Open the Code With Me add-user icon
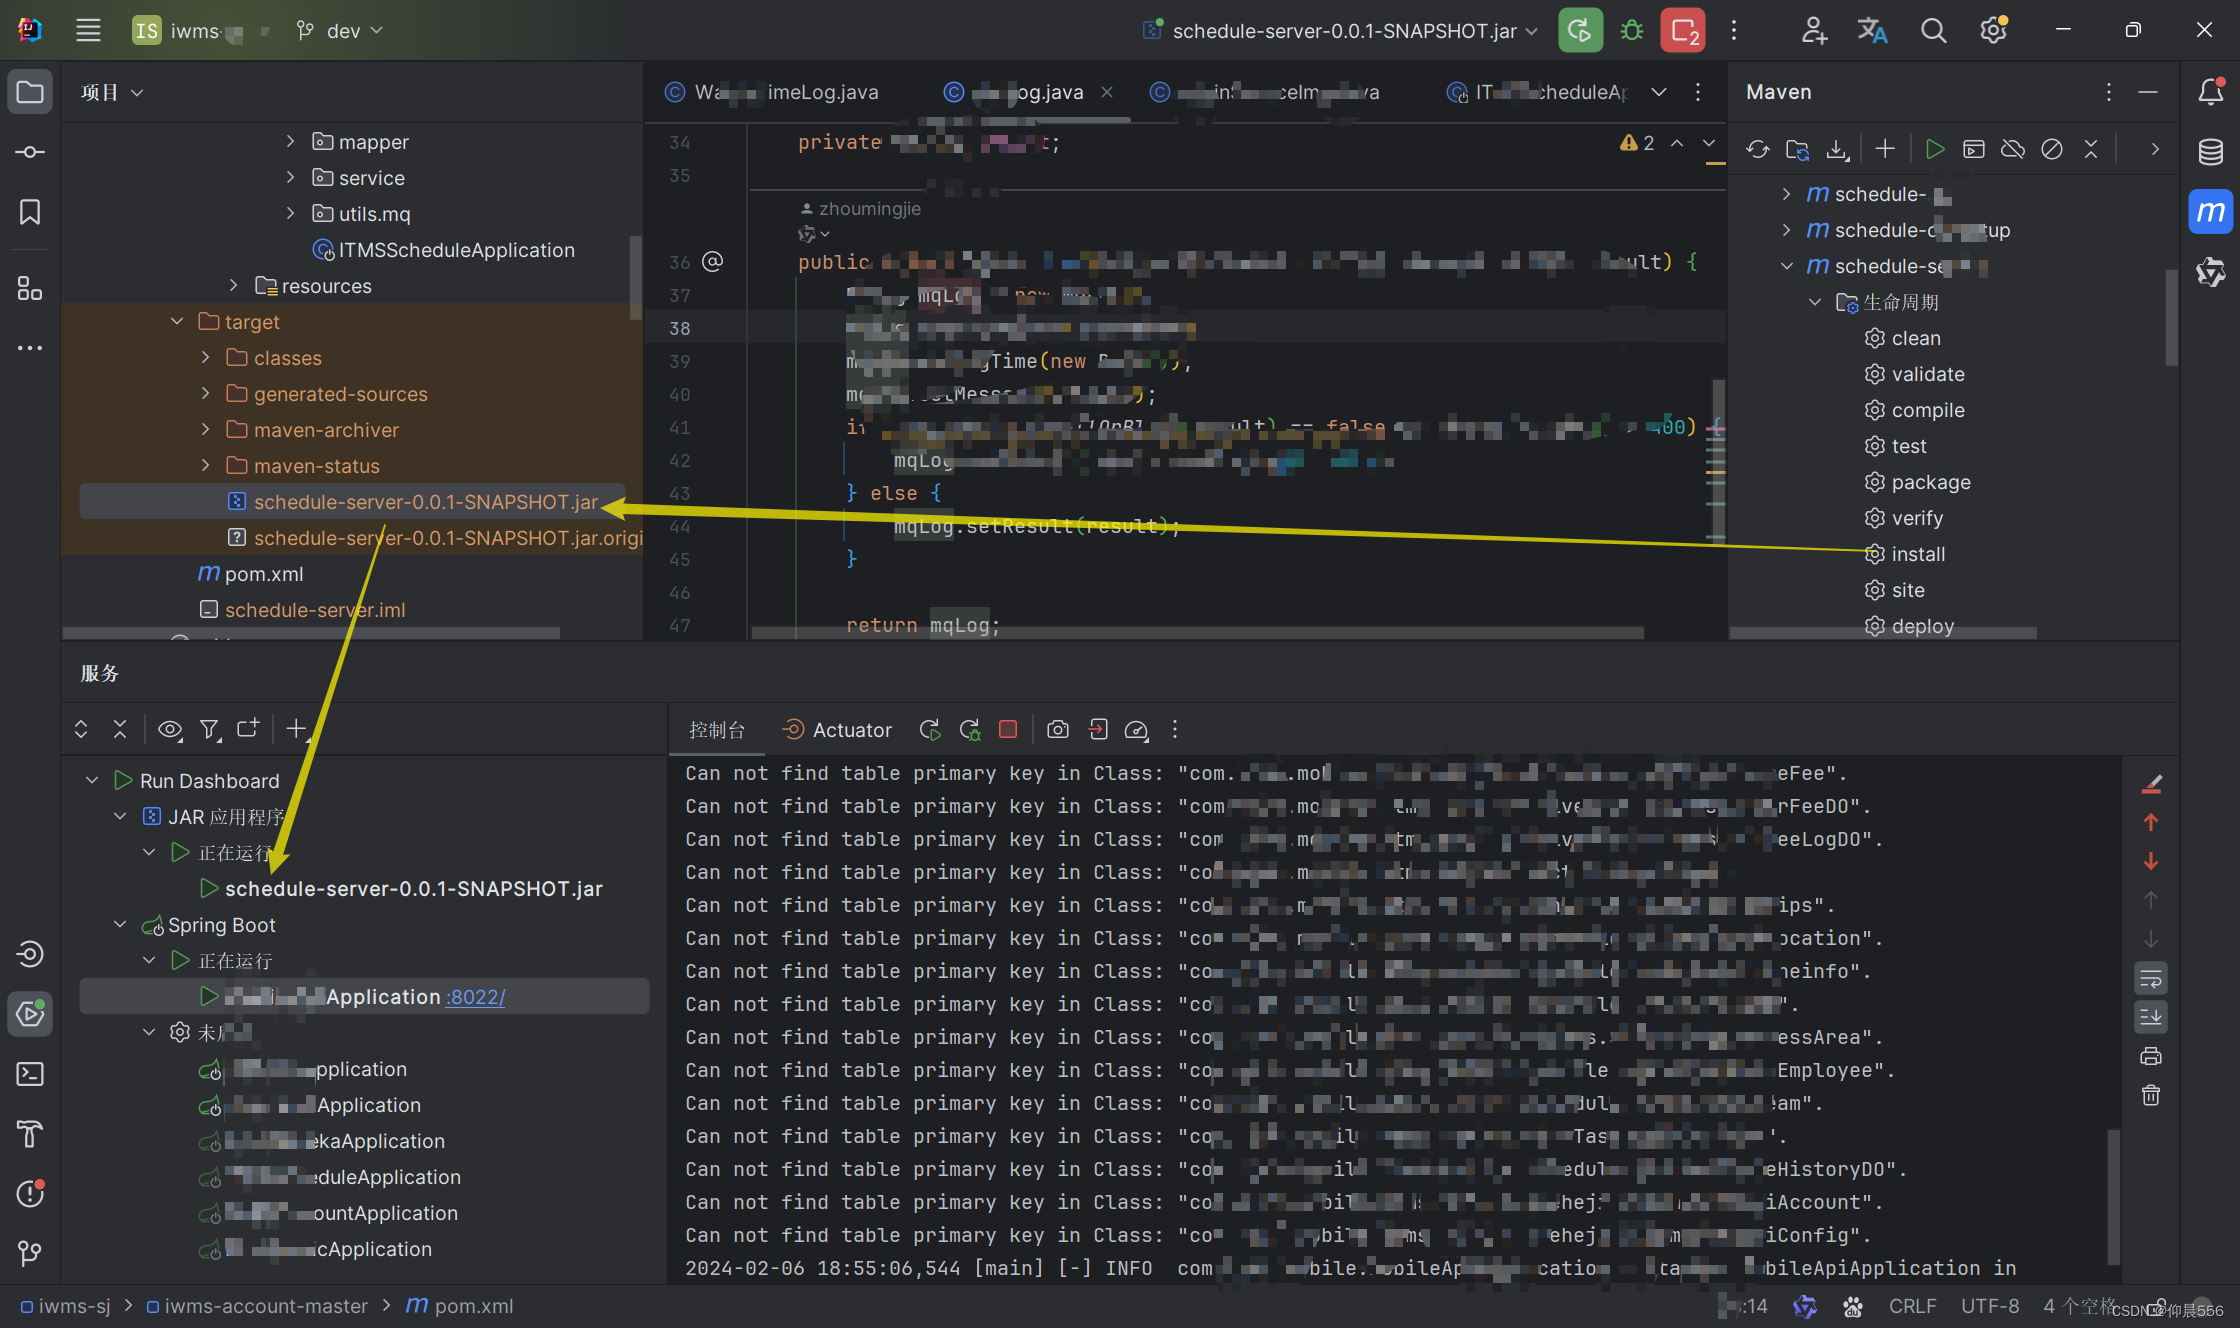 1814,30
